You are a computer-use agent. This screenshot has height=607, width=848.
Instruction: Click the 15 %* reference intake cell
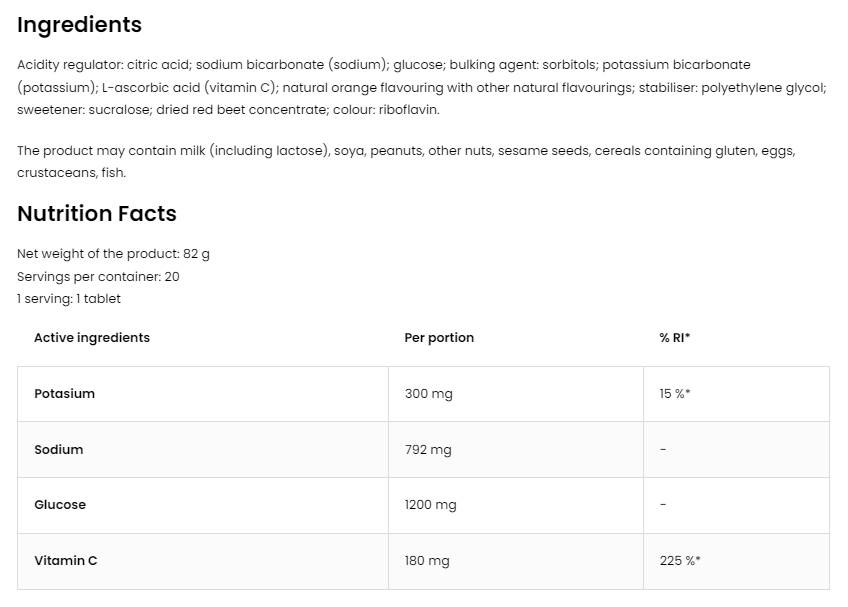(x=675, y=394)
